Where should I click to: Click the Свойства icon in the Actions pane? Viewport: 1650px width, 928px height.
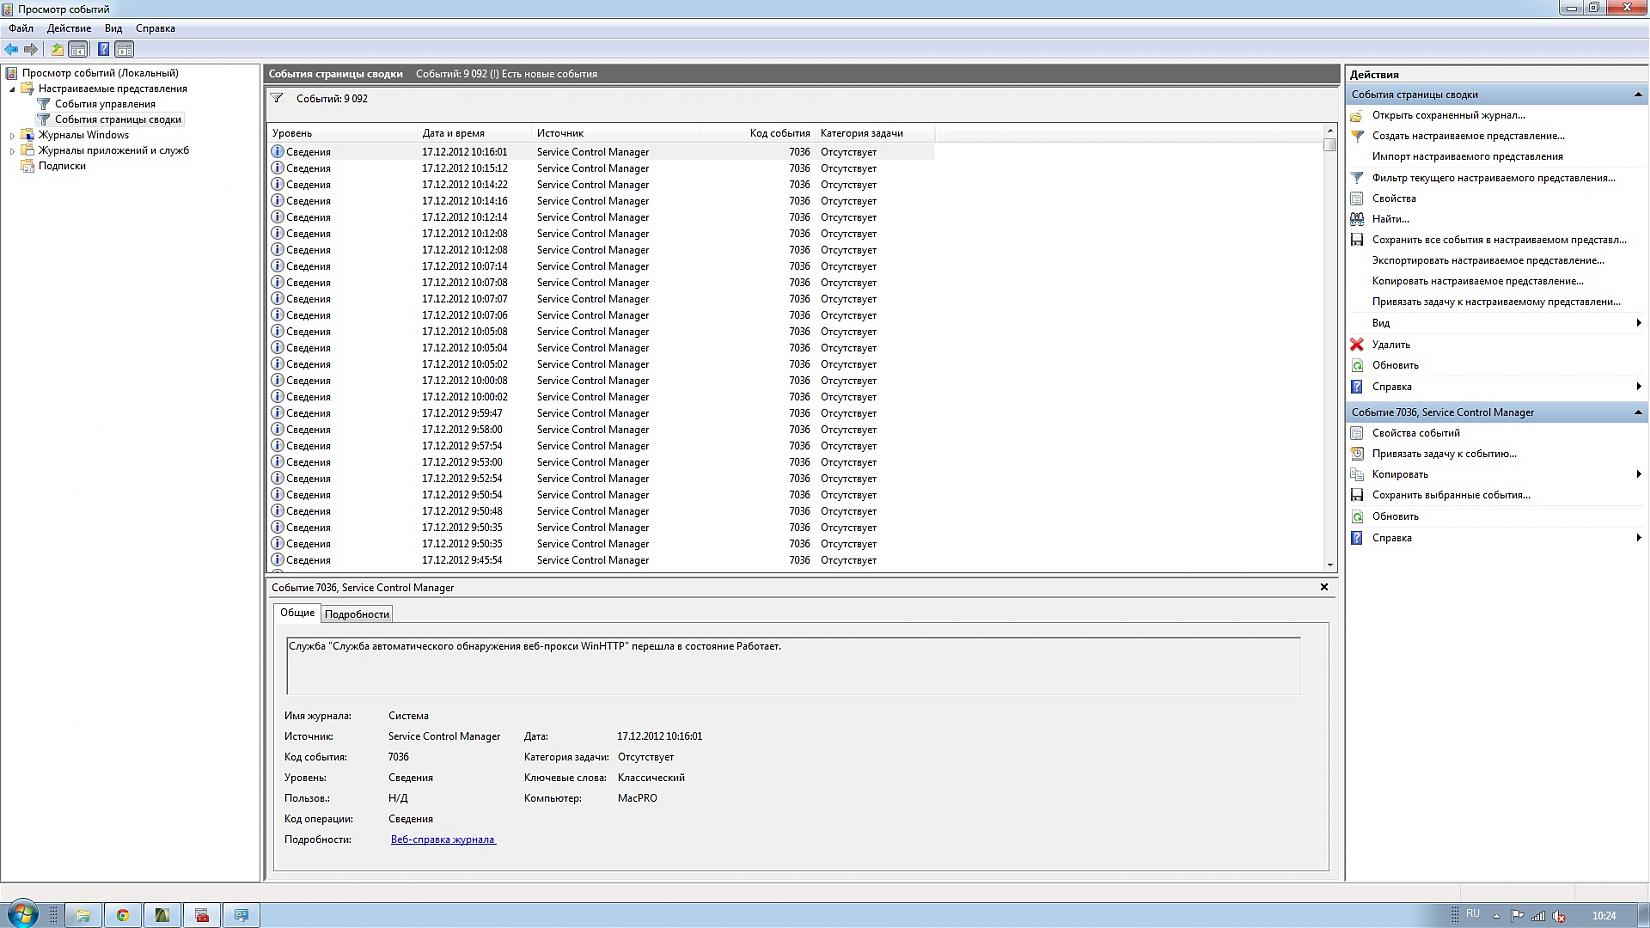pos(1357,198)
